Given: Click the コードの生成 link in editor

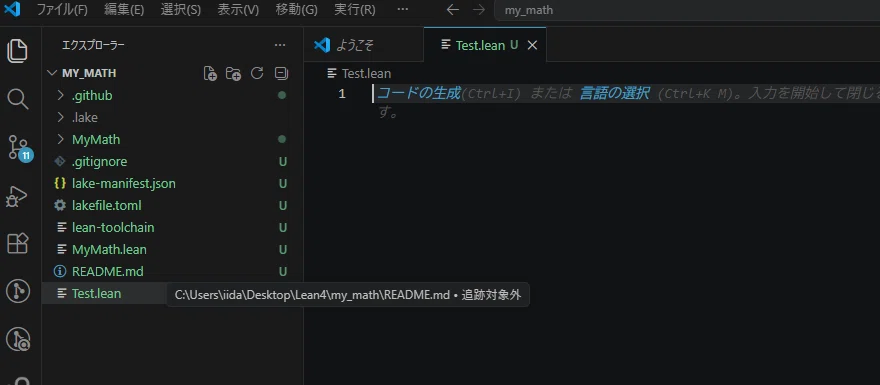Looking at the screenshot, I should click(418, 93).
